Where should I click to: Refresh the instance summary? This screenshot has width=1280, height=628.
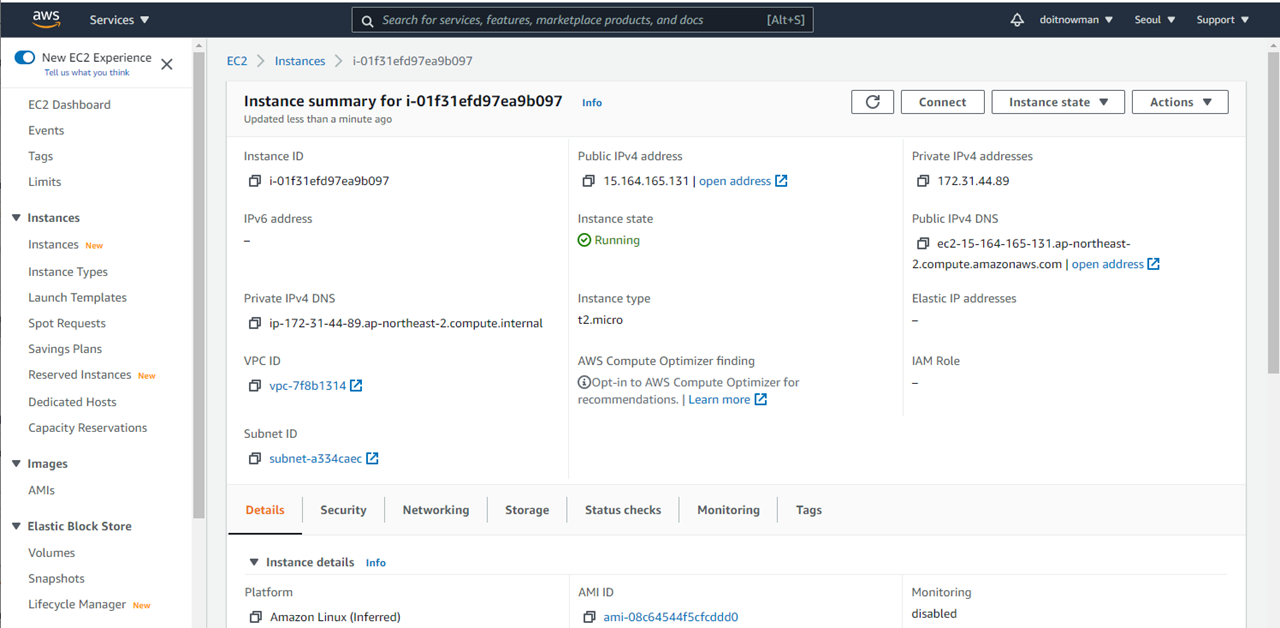tap(873, 102)
